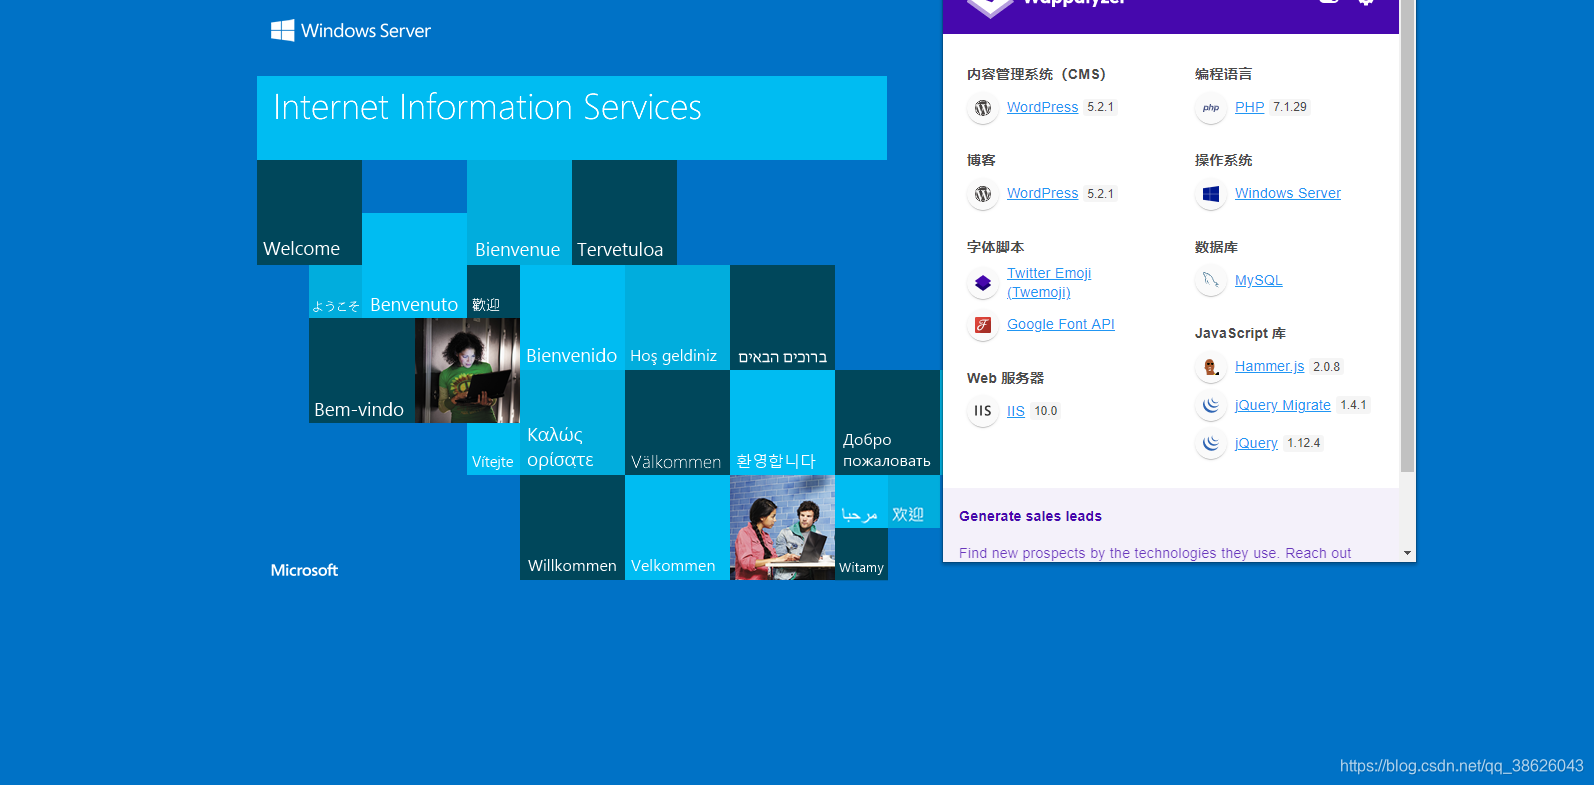Click the ようこそ tile
The image size is (1594, 785).
click(x=335, y=291)
